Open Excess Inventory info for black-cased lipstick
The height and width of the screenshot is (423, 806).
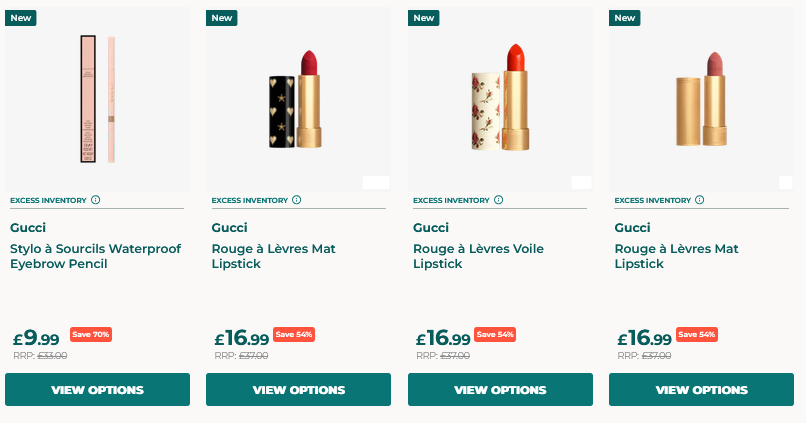pos(297,200)
